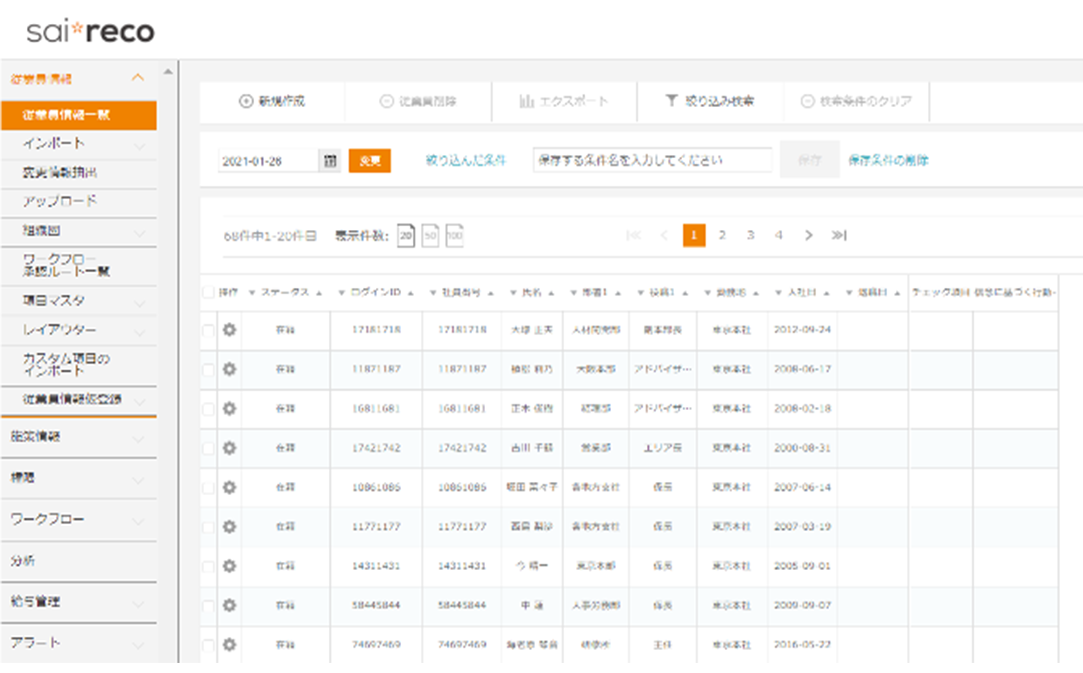
Task: Set display count to 100 per page
Action: pos(454,236)
